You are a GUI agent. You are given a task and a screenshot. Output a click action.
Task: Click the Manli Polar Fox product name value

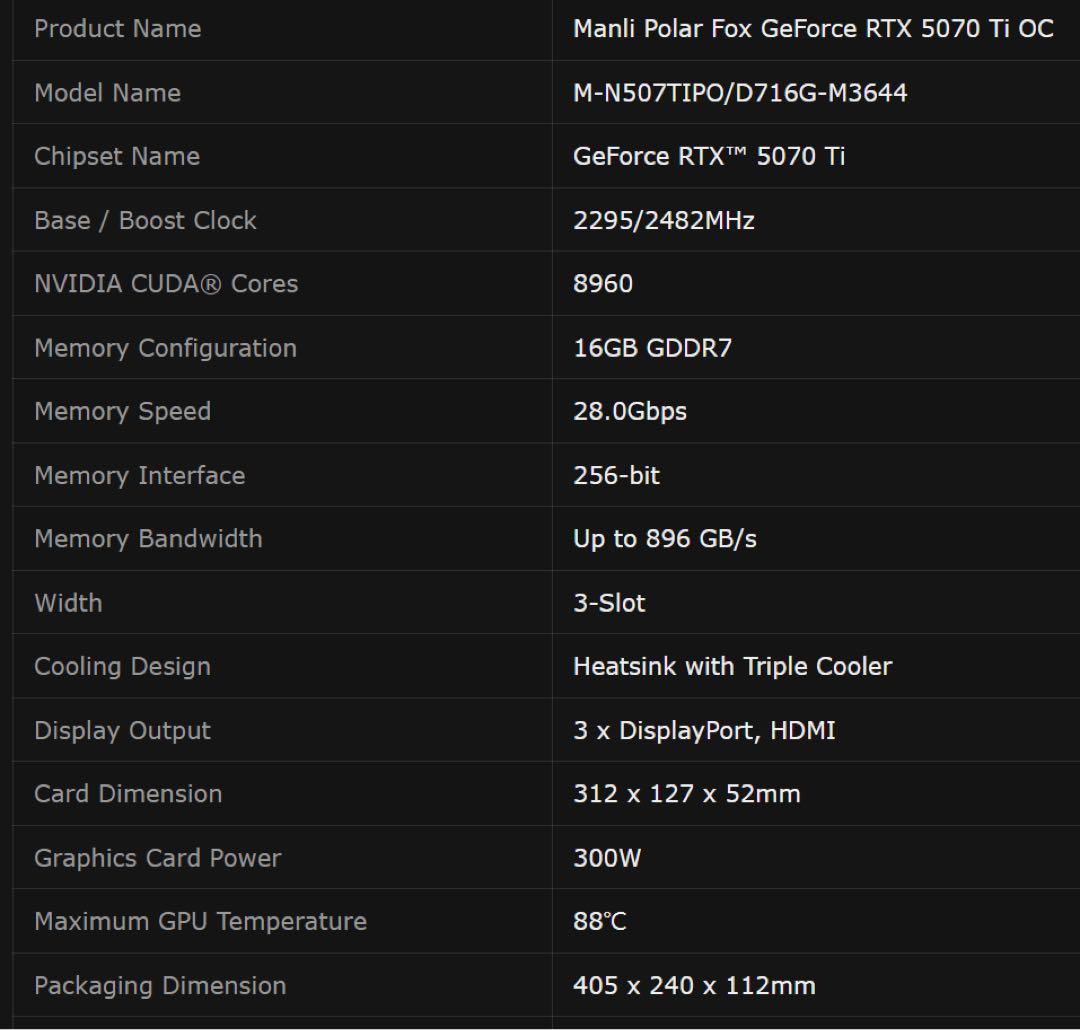812,29
